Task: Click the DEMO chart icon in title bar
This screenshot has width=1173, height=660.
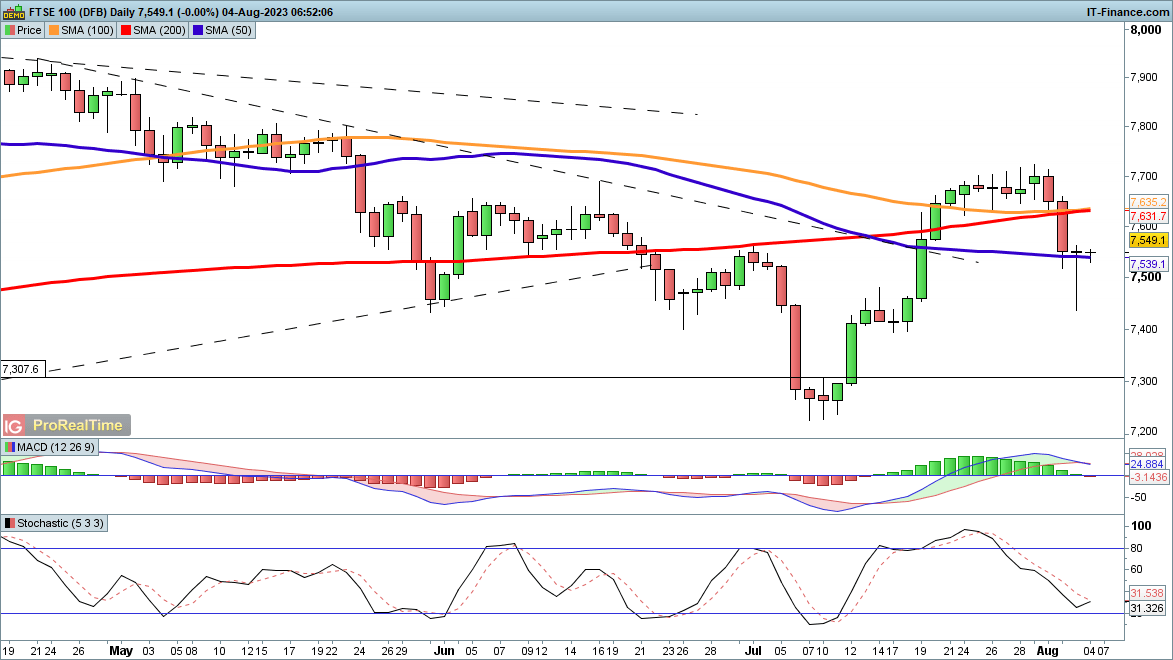Action: click(x=12, y=11)
